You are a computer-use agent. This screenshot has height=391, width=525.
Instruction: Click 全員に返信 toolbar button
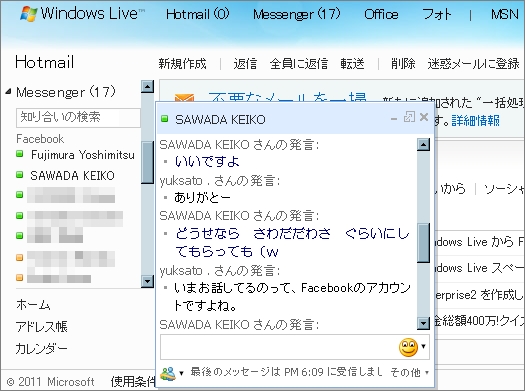[x=299, y=63]
